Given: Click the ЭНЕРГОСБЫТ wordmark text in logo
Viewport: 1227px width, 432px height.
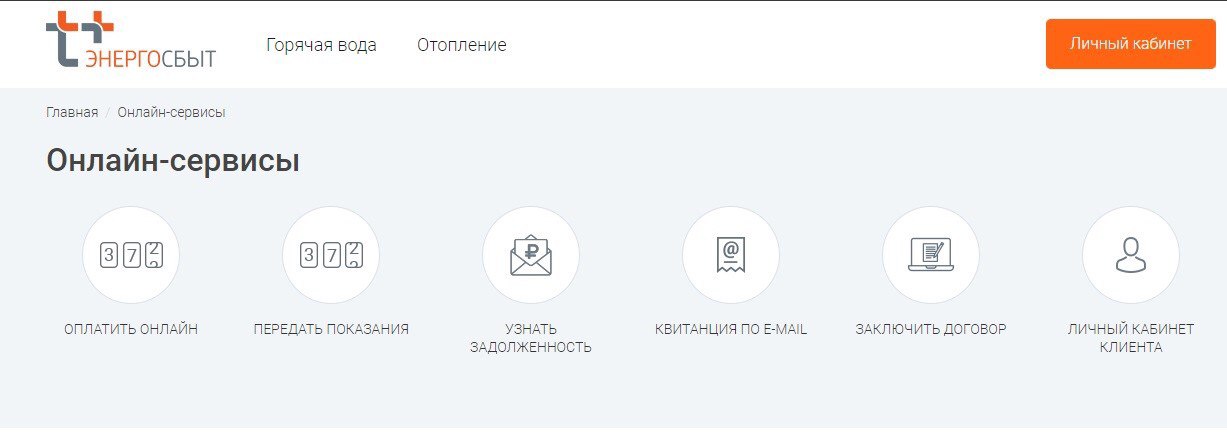Looking at the screenshot, I should 150,57.
